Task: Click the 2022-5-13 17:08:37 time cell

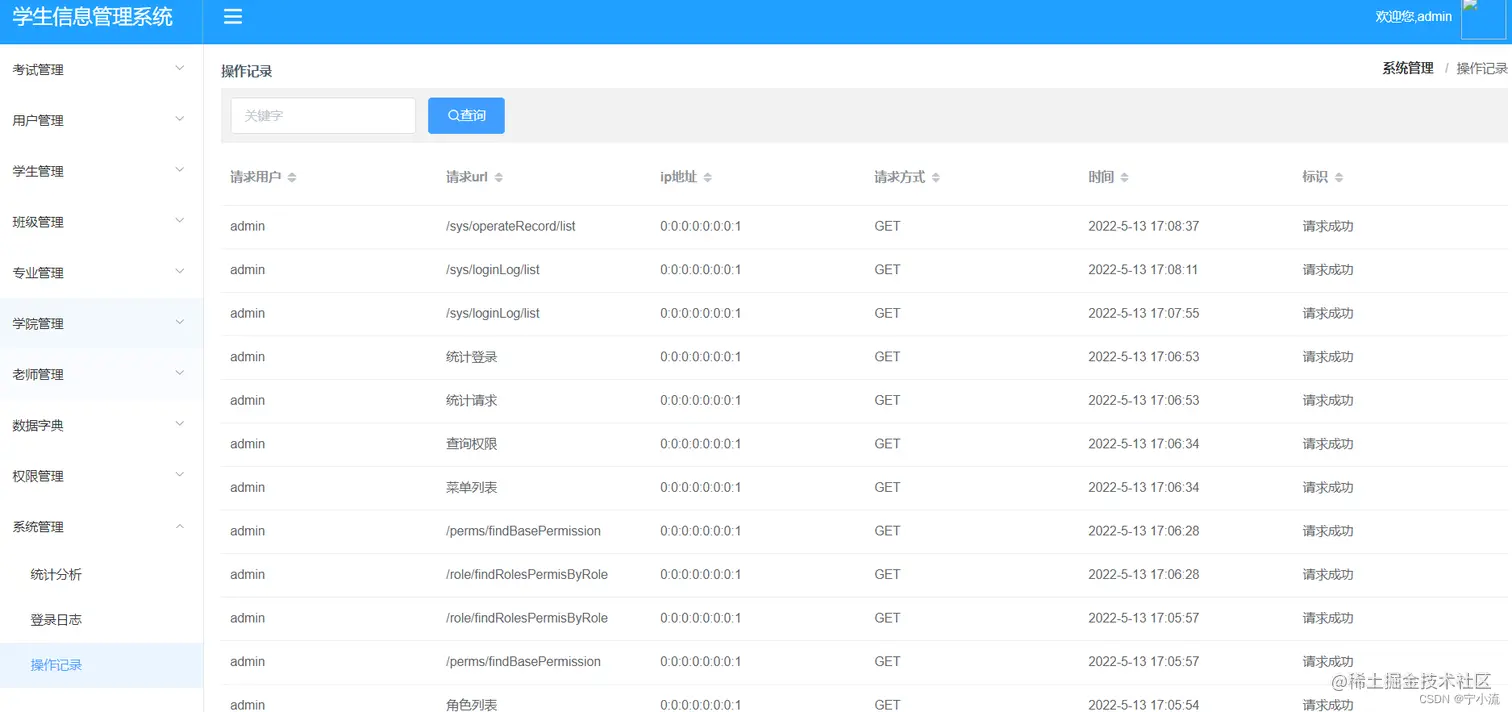Action: click(x=1144, y=226)
